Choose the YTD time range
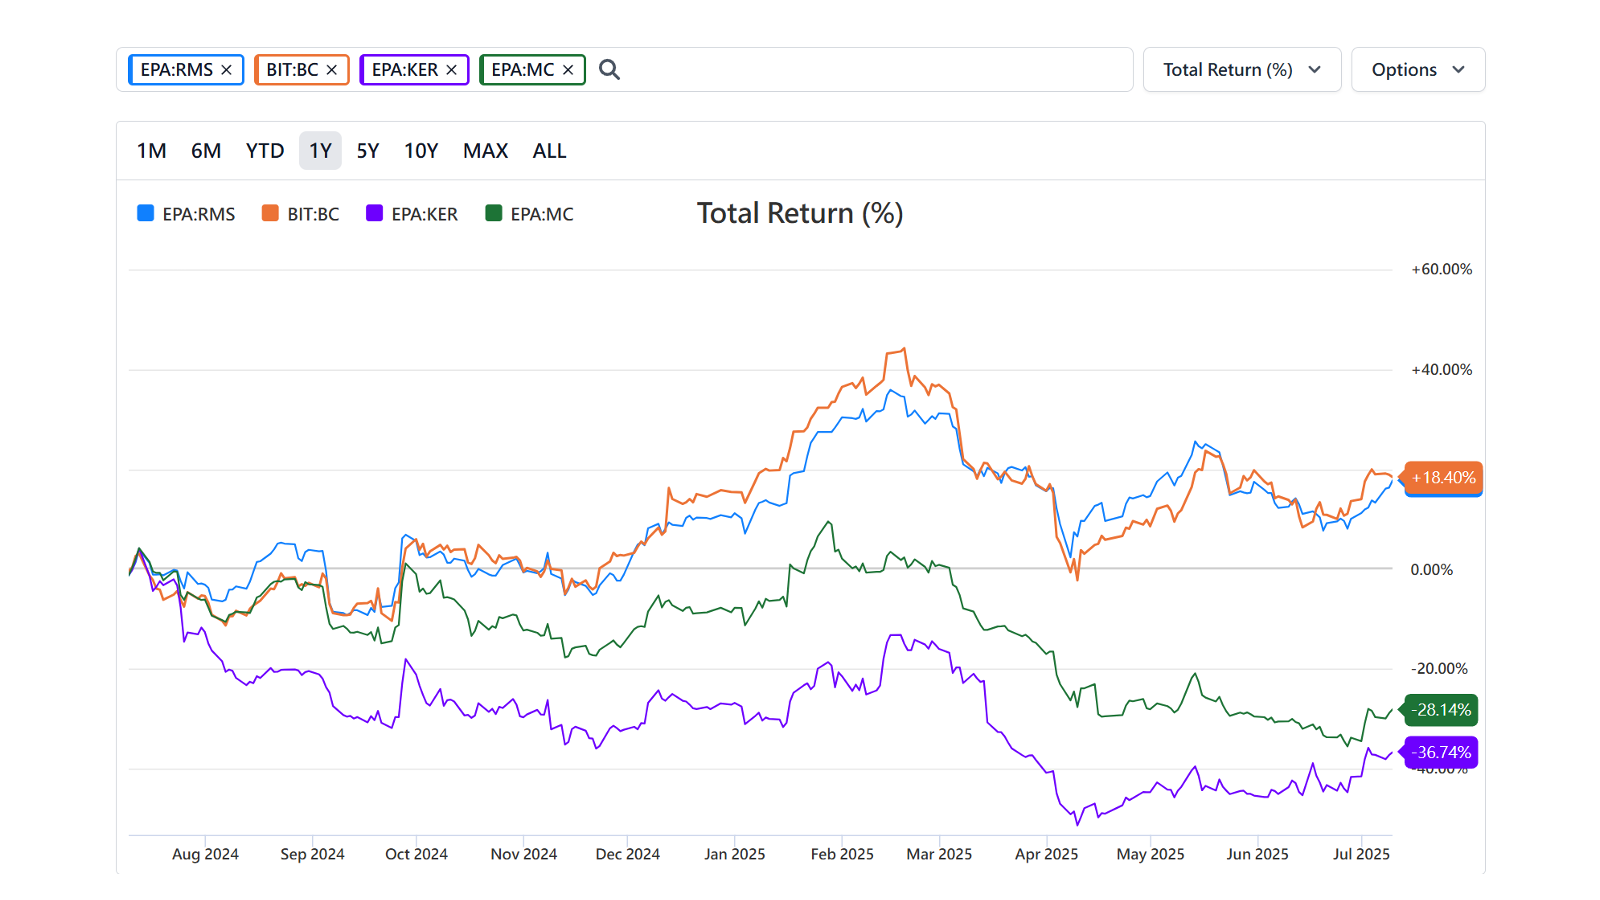Viewport: 1600px width, 900px height. (x=265, y=151)
